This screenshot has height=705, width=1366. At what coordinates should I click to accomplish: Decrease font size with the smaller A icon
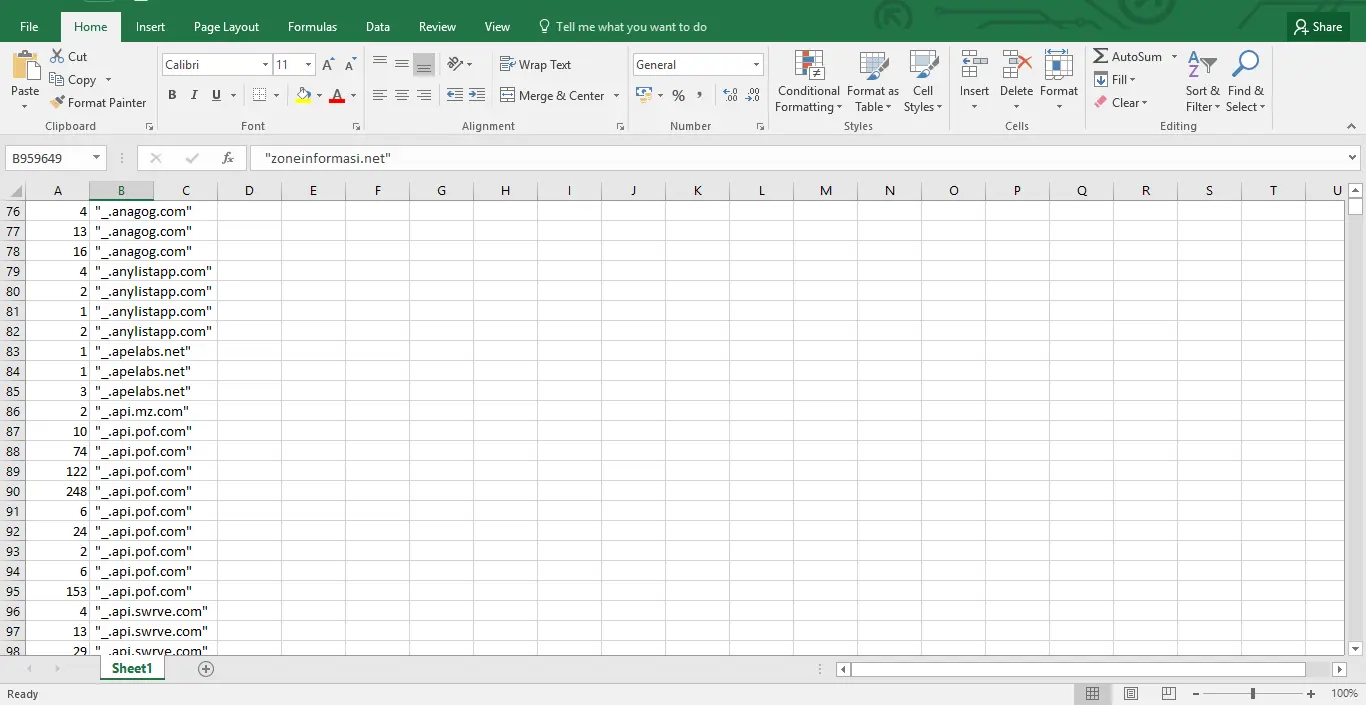350,65
